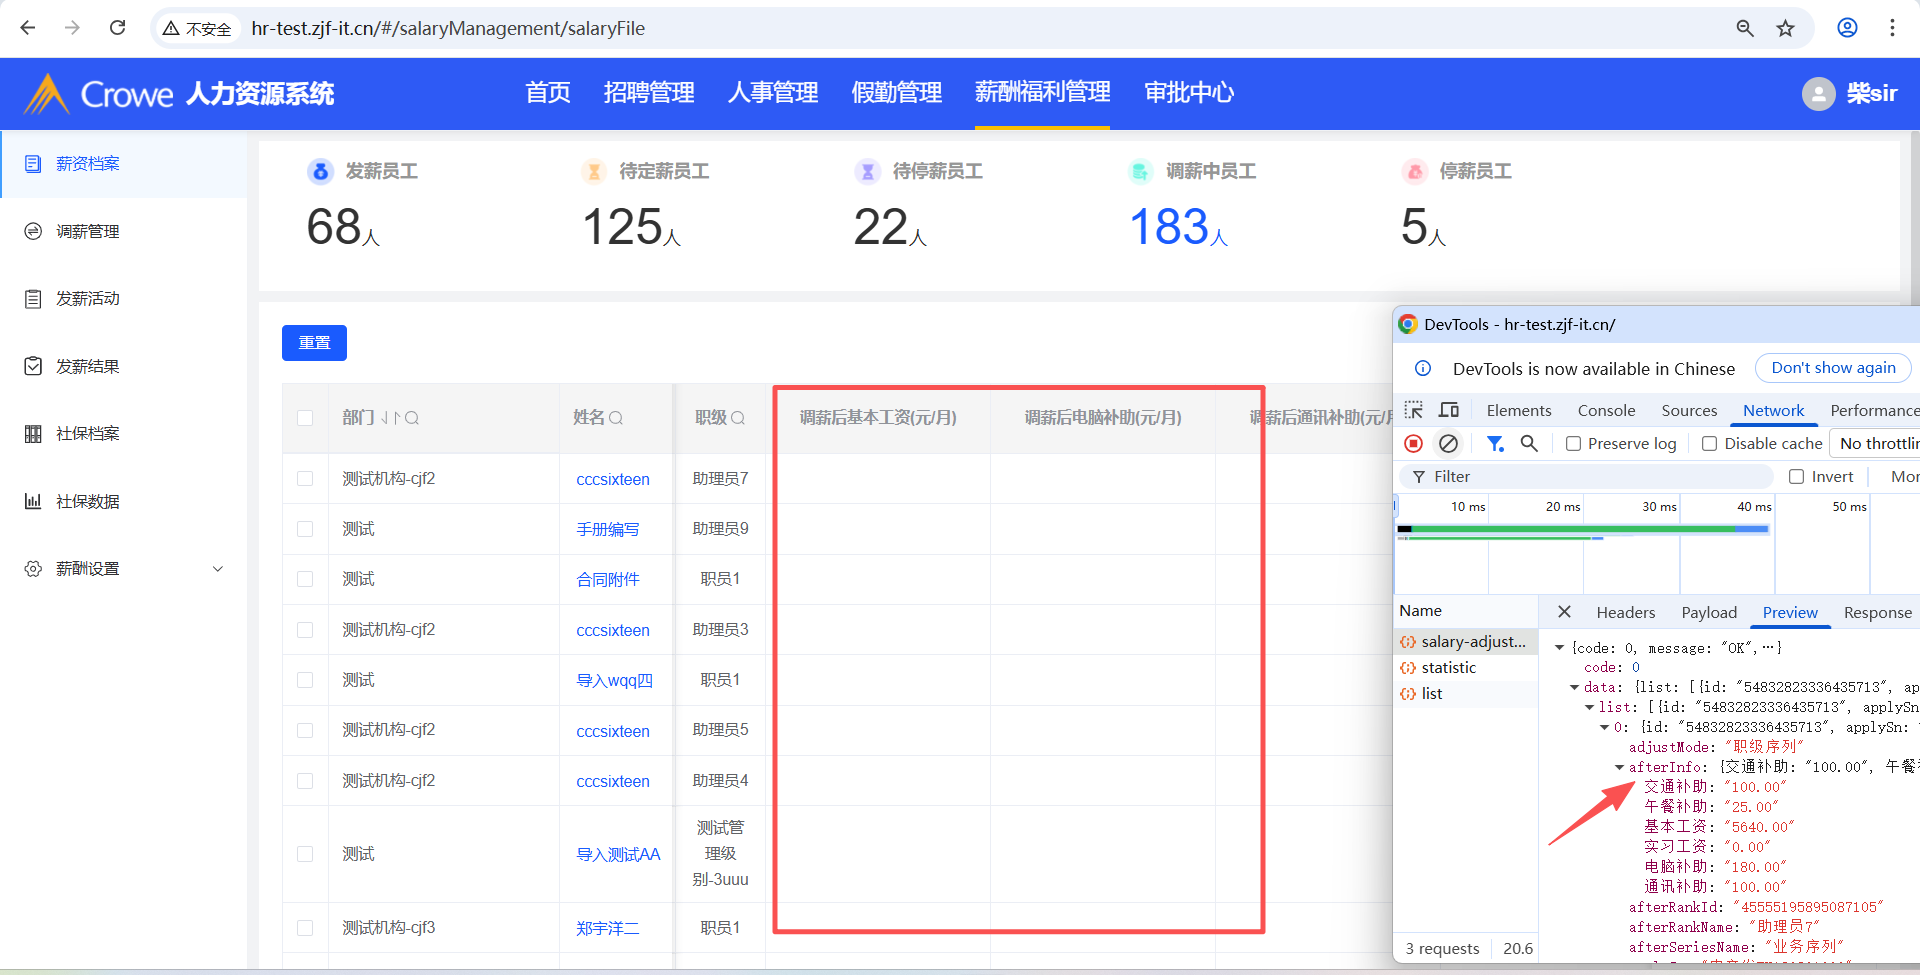Toggle the device toolbar icon in DevTools

1448,410
